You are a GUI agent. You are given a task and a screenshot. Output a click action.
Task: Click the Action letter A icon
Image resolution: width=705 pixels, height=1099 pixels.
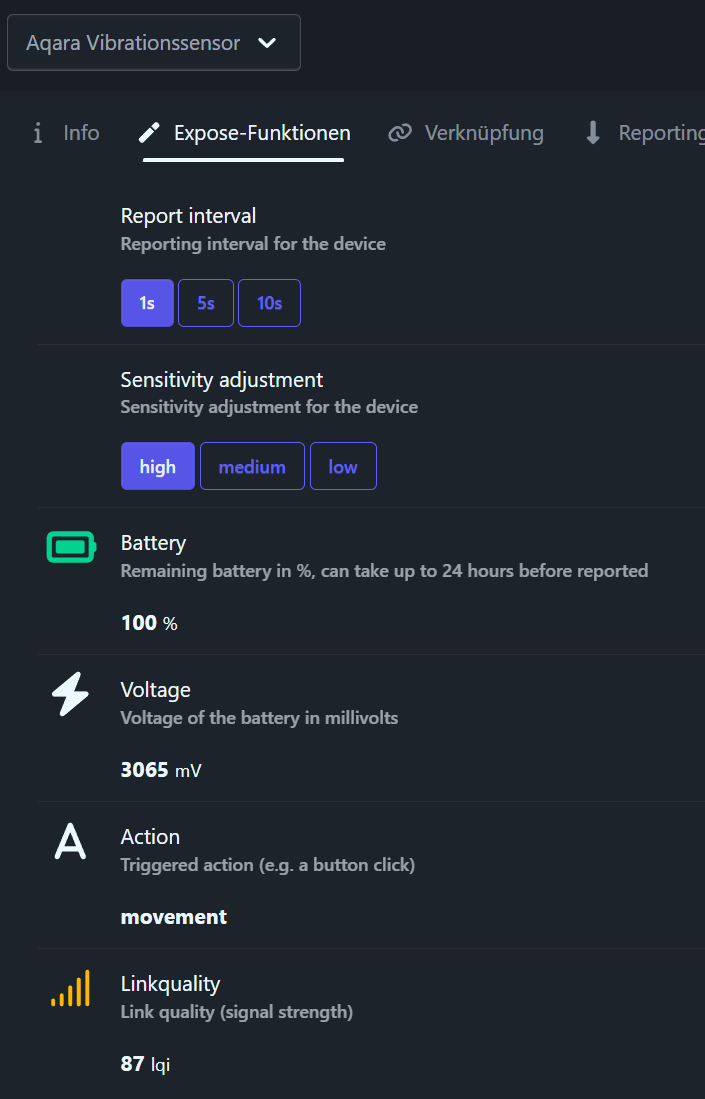pyautogui.click(x=70, y=841)
